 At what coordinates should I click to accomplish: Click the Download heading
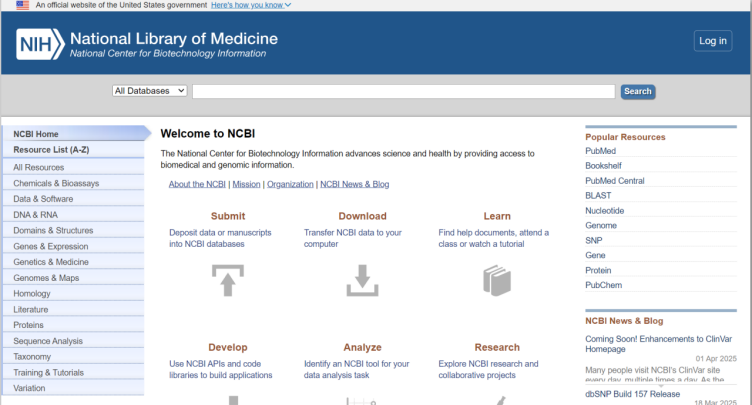[x=363, y=216]
